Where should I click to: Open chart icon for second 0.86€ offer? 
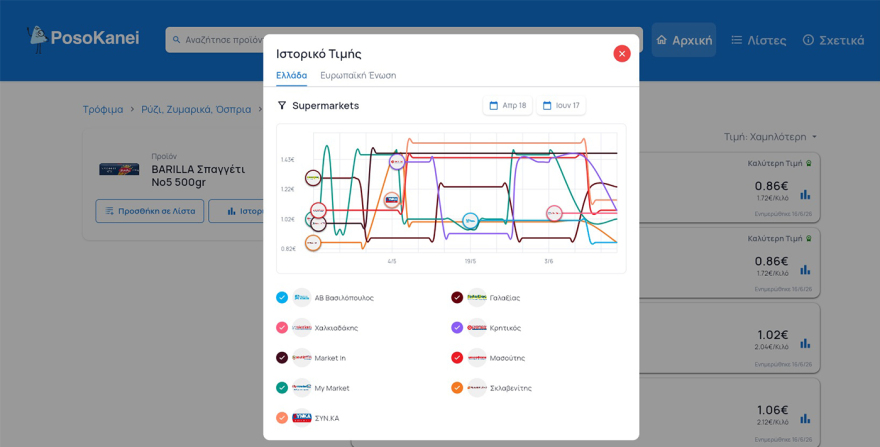pos(805,270)
